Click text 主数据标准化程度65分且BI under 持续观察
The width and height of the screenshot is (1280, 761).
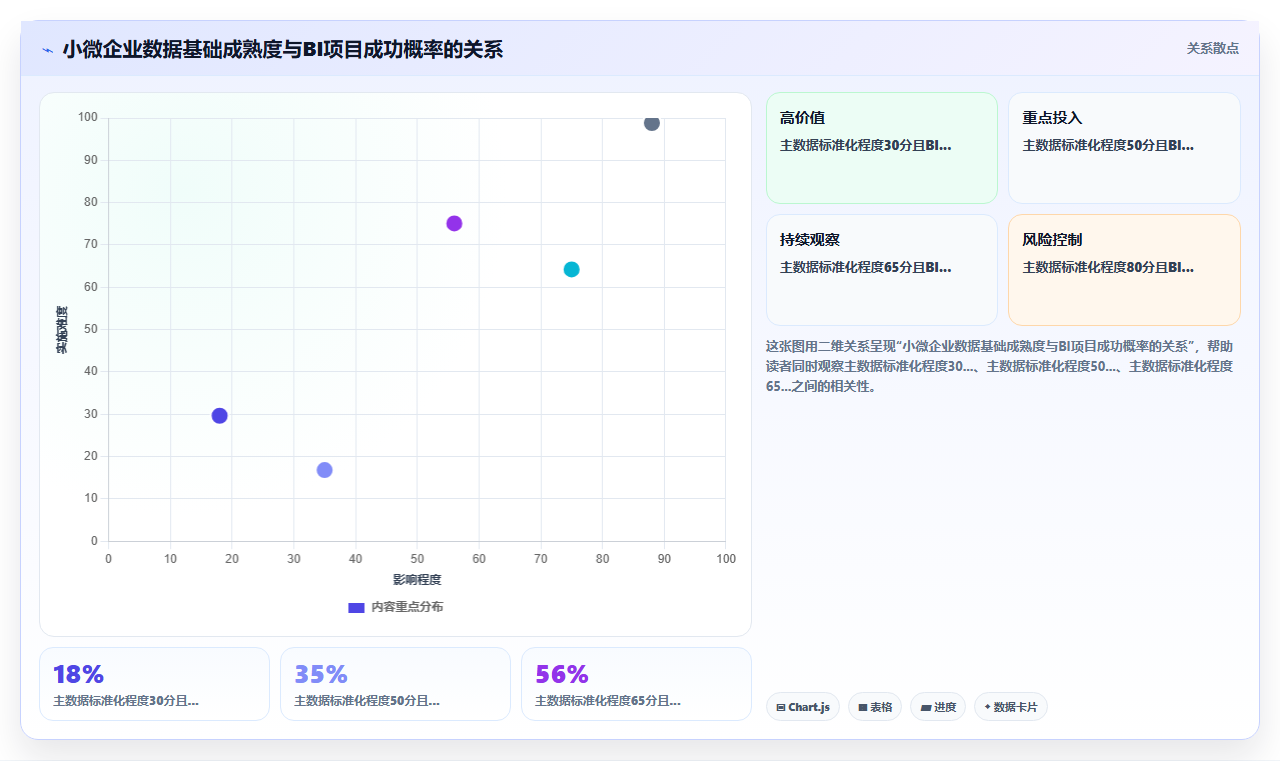(866, 267)
